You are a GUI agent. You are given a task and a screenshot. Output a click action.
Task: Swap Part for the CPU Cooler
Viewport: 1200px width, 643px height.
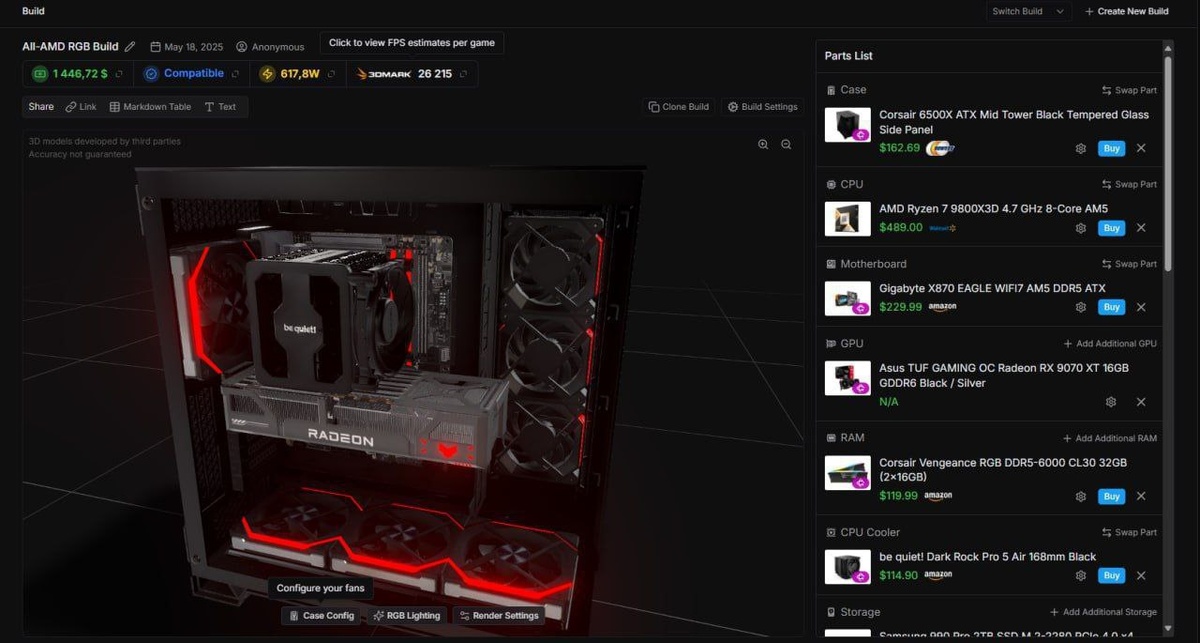point(1129,533)
